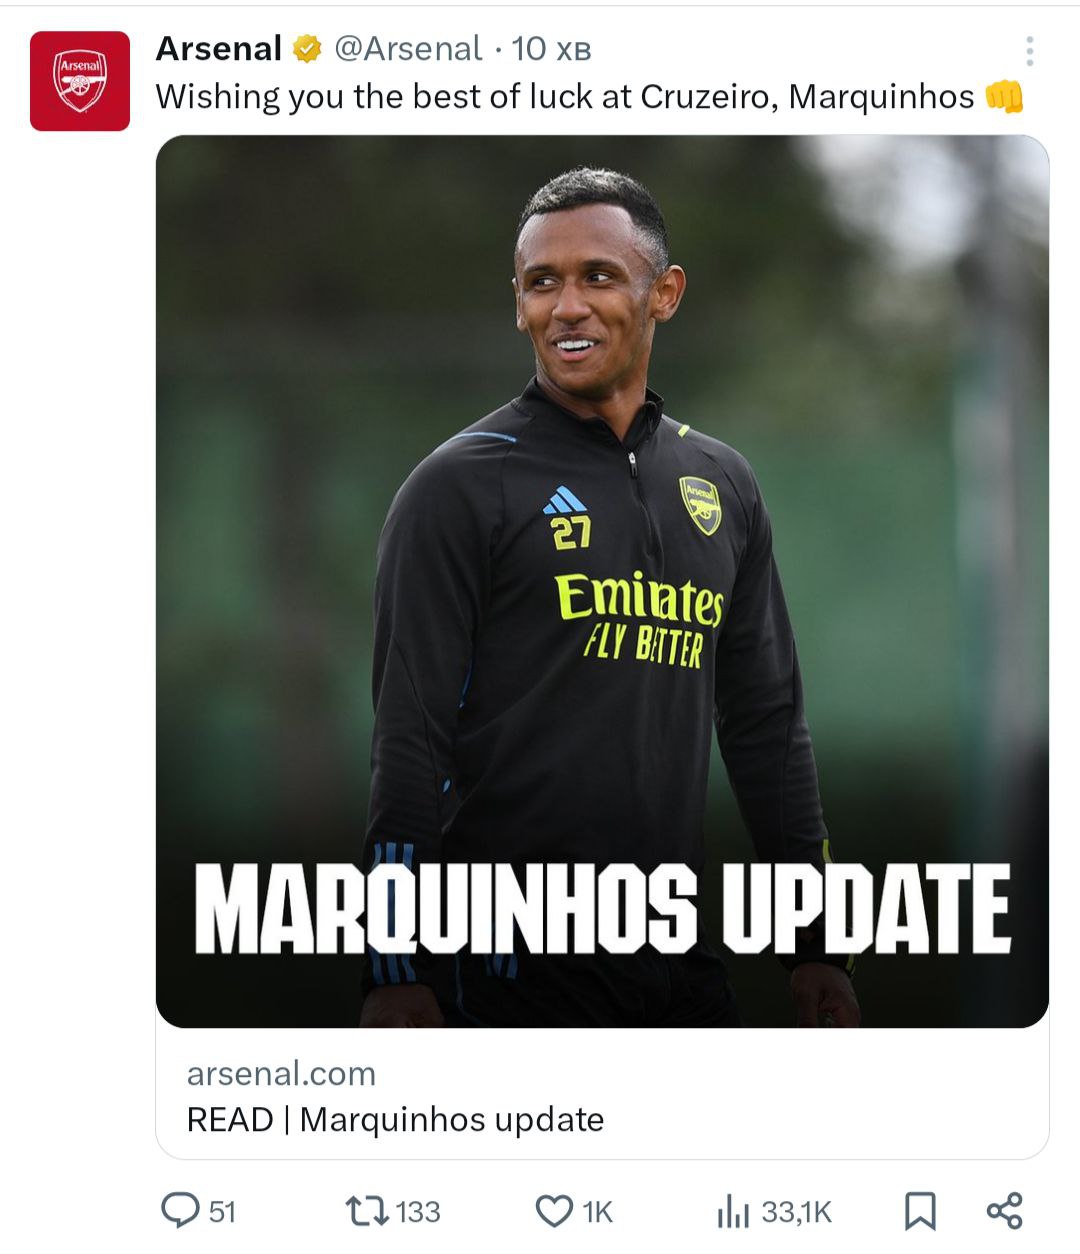This screenshot has height=1254, width=1080.
Task: Click the 1K likes count
Action: (x=597, y=1212)
